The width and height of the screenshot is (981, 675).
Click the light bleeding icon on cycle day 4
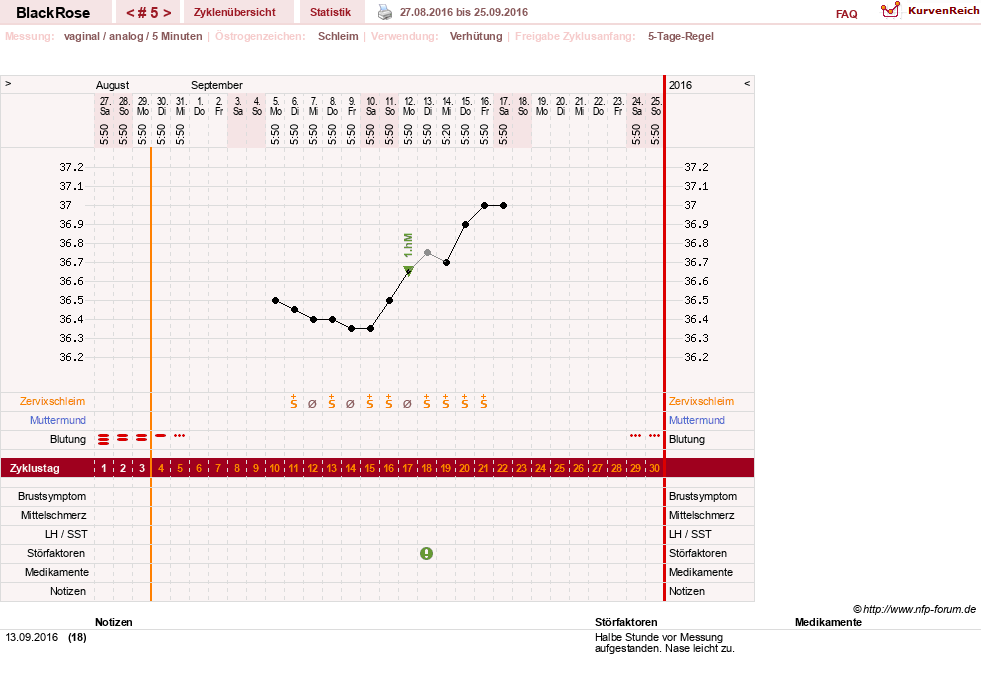point(161,435)
